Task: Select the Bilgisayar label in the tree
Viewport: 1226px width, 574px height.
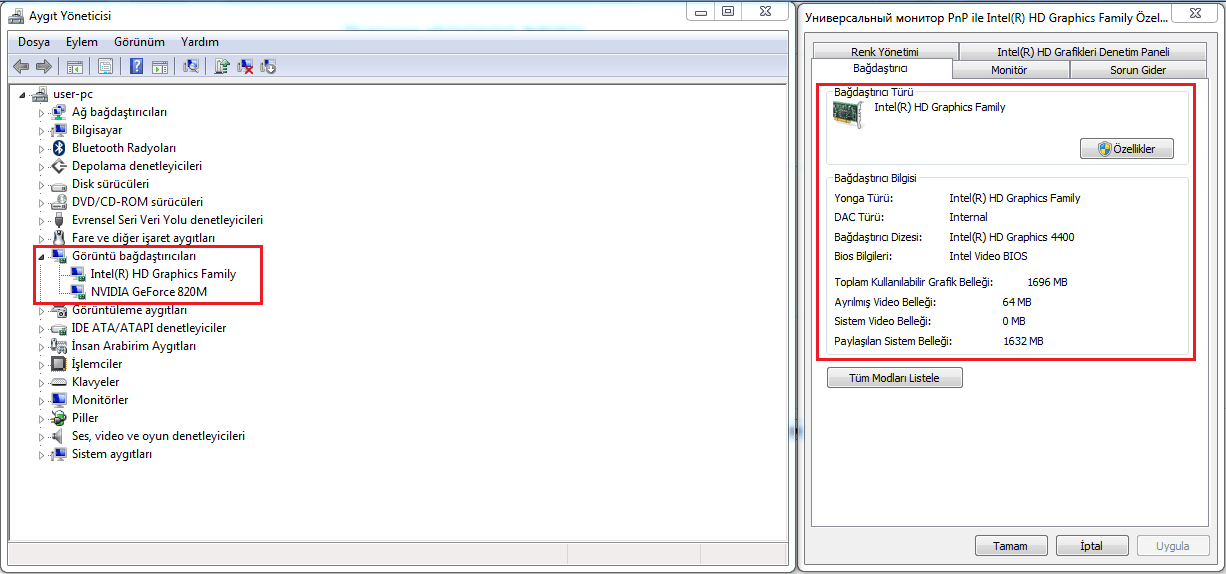Action: (x=97, y=130)
